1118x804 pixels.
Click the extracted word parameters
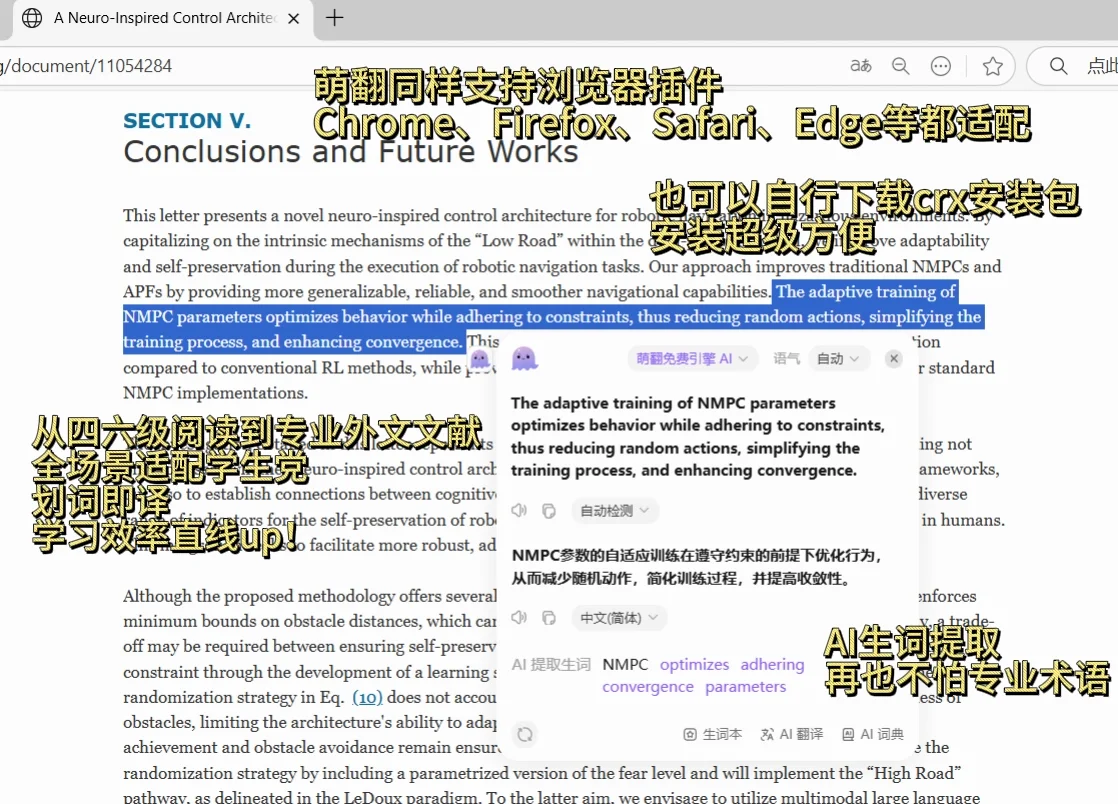(746, 686)
